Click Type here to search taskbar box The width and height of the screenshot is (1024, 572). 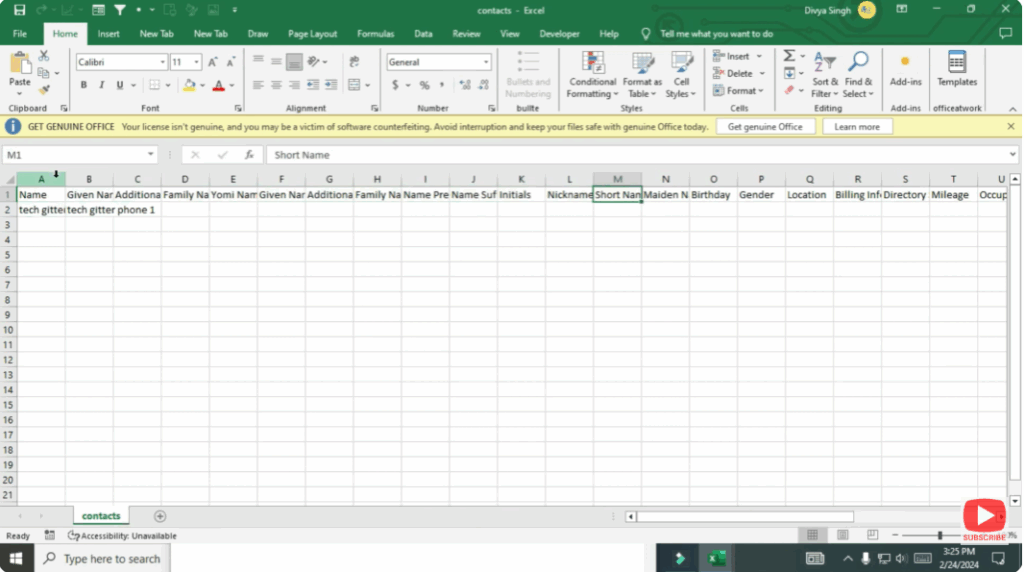pyautogui.click(x=103, y=558)
